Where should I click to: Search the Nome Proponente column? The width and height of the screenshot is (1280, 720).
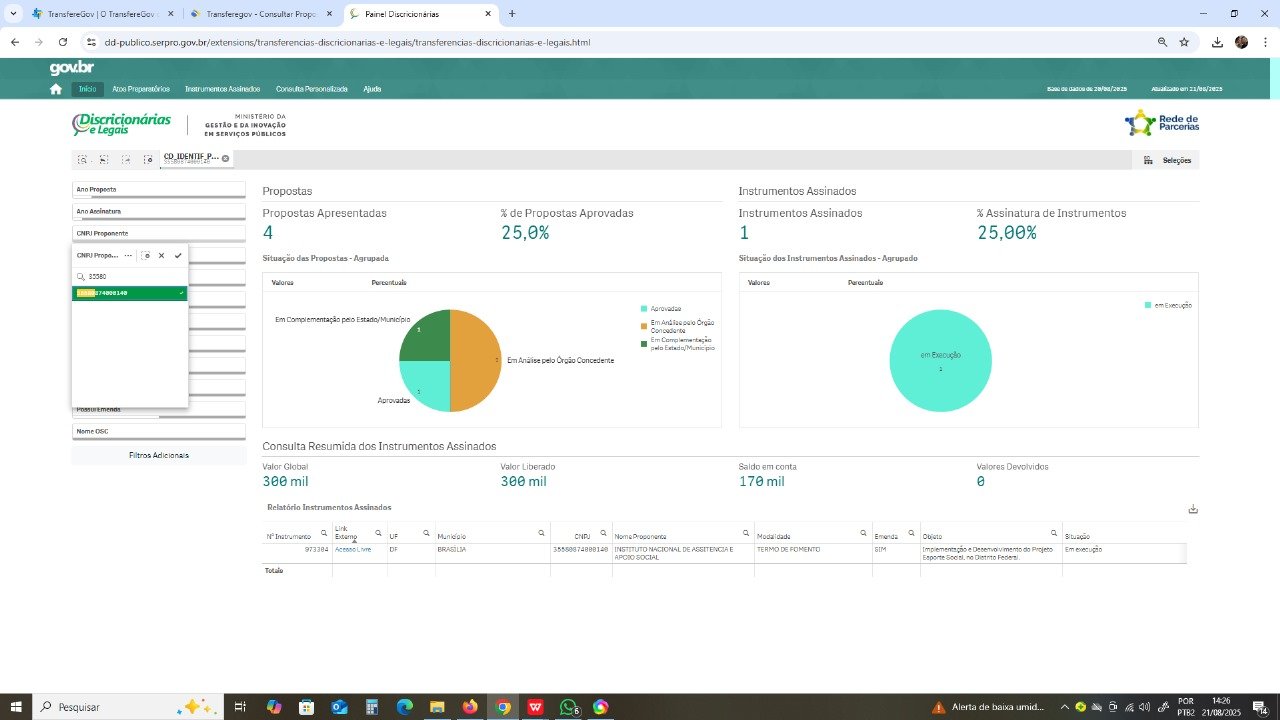click(x=746, y=533)
